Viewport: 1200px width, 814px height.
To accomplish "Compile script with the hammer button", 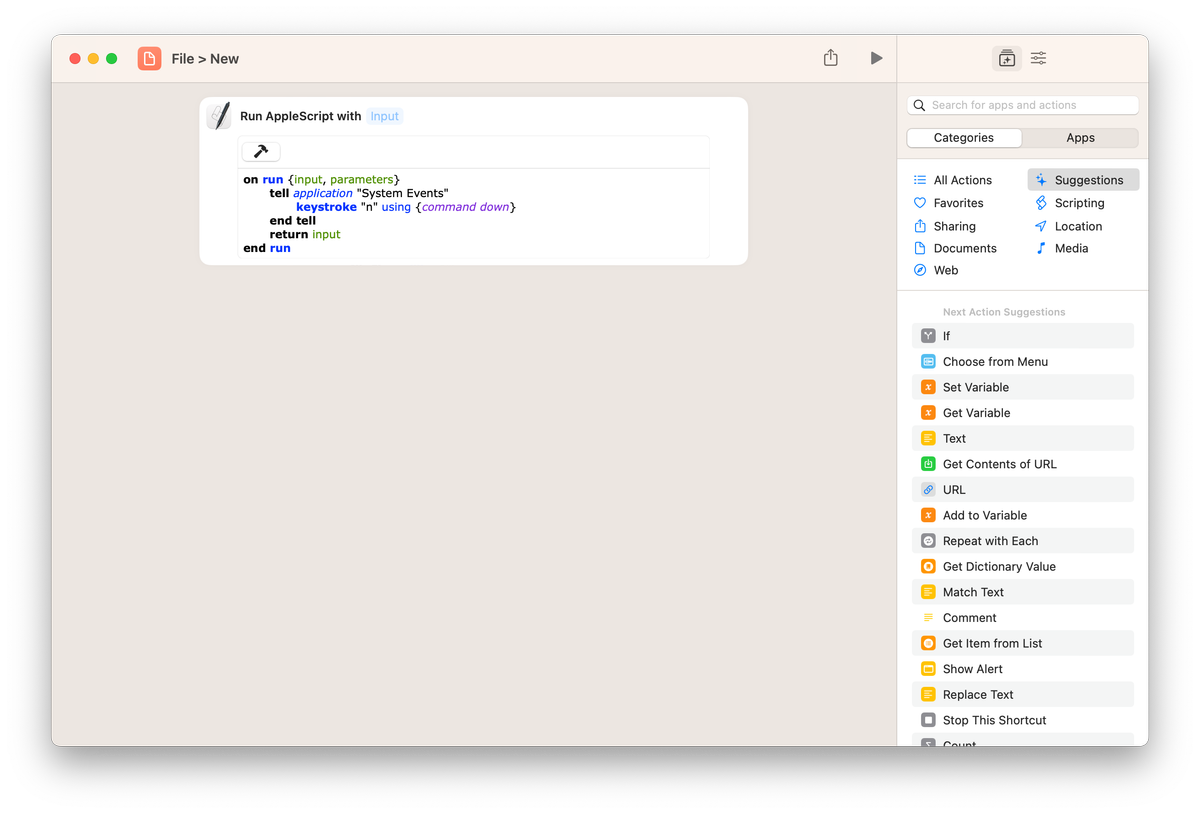I will (261, 151).
